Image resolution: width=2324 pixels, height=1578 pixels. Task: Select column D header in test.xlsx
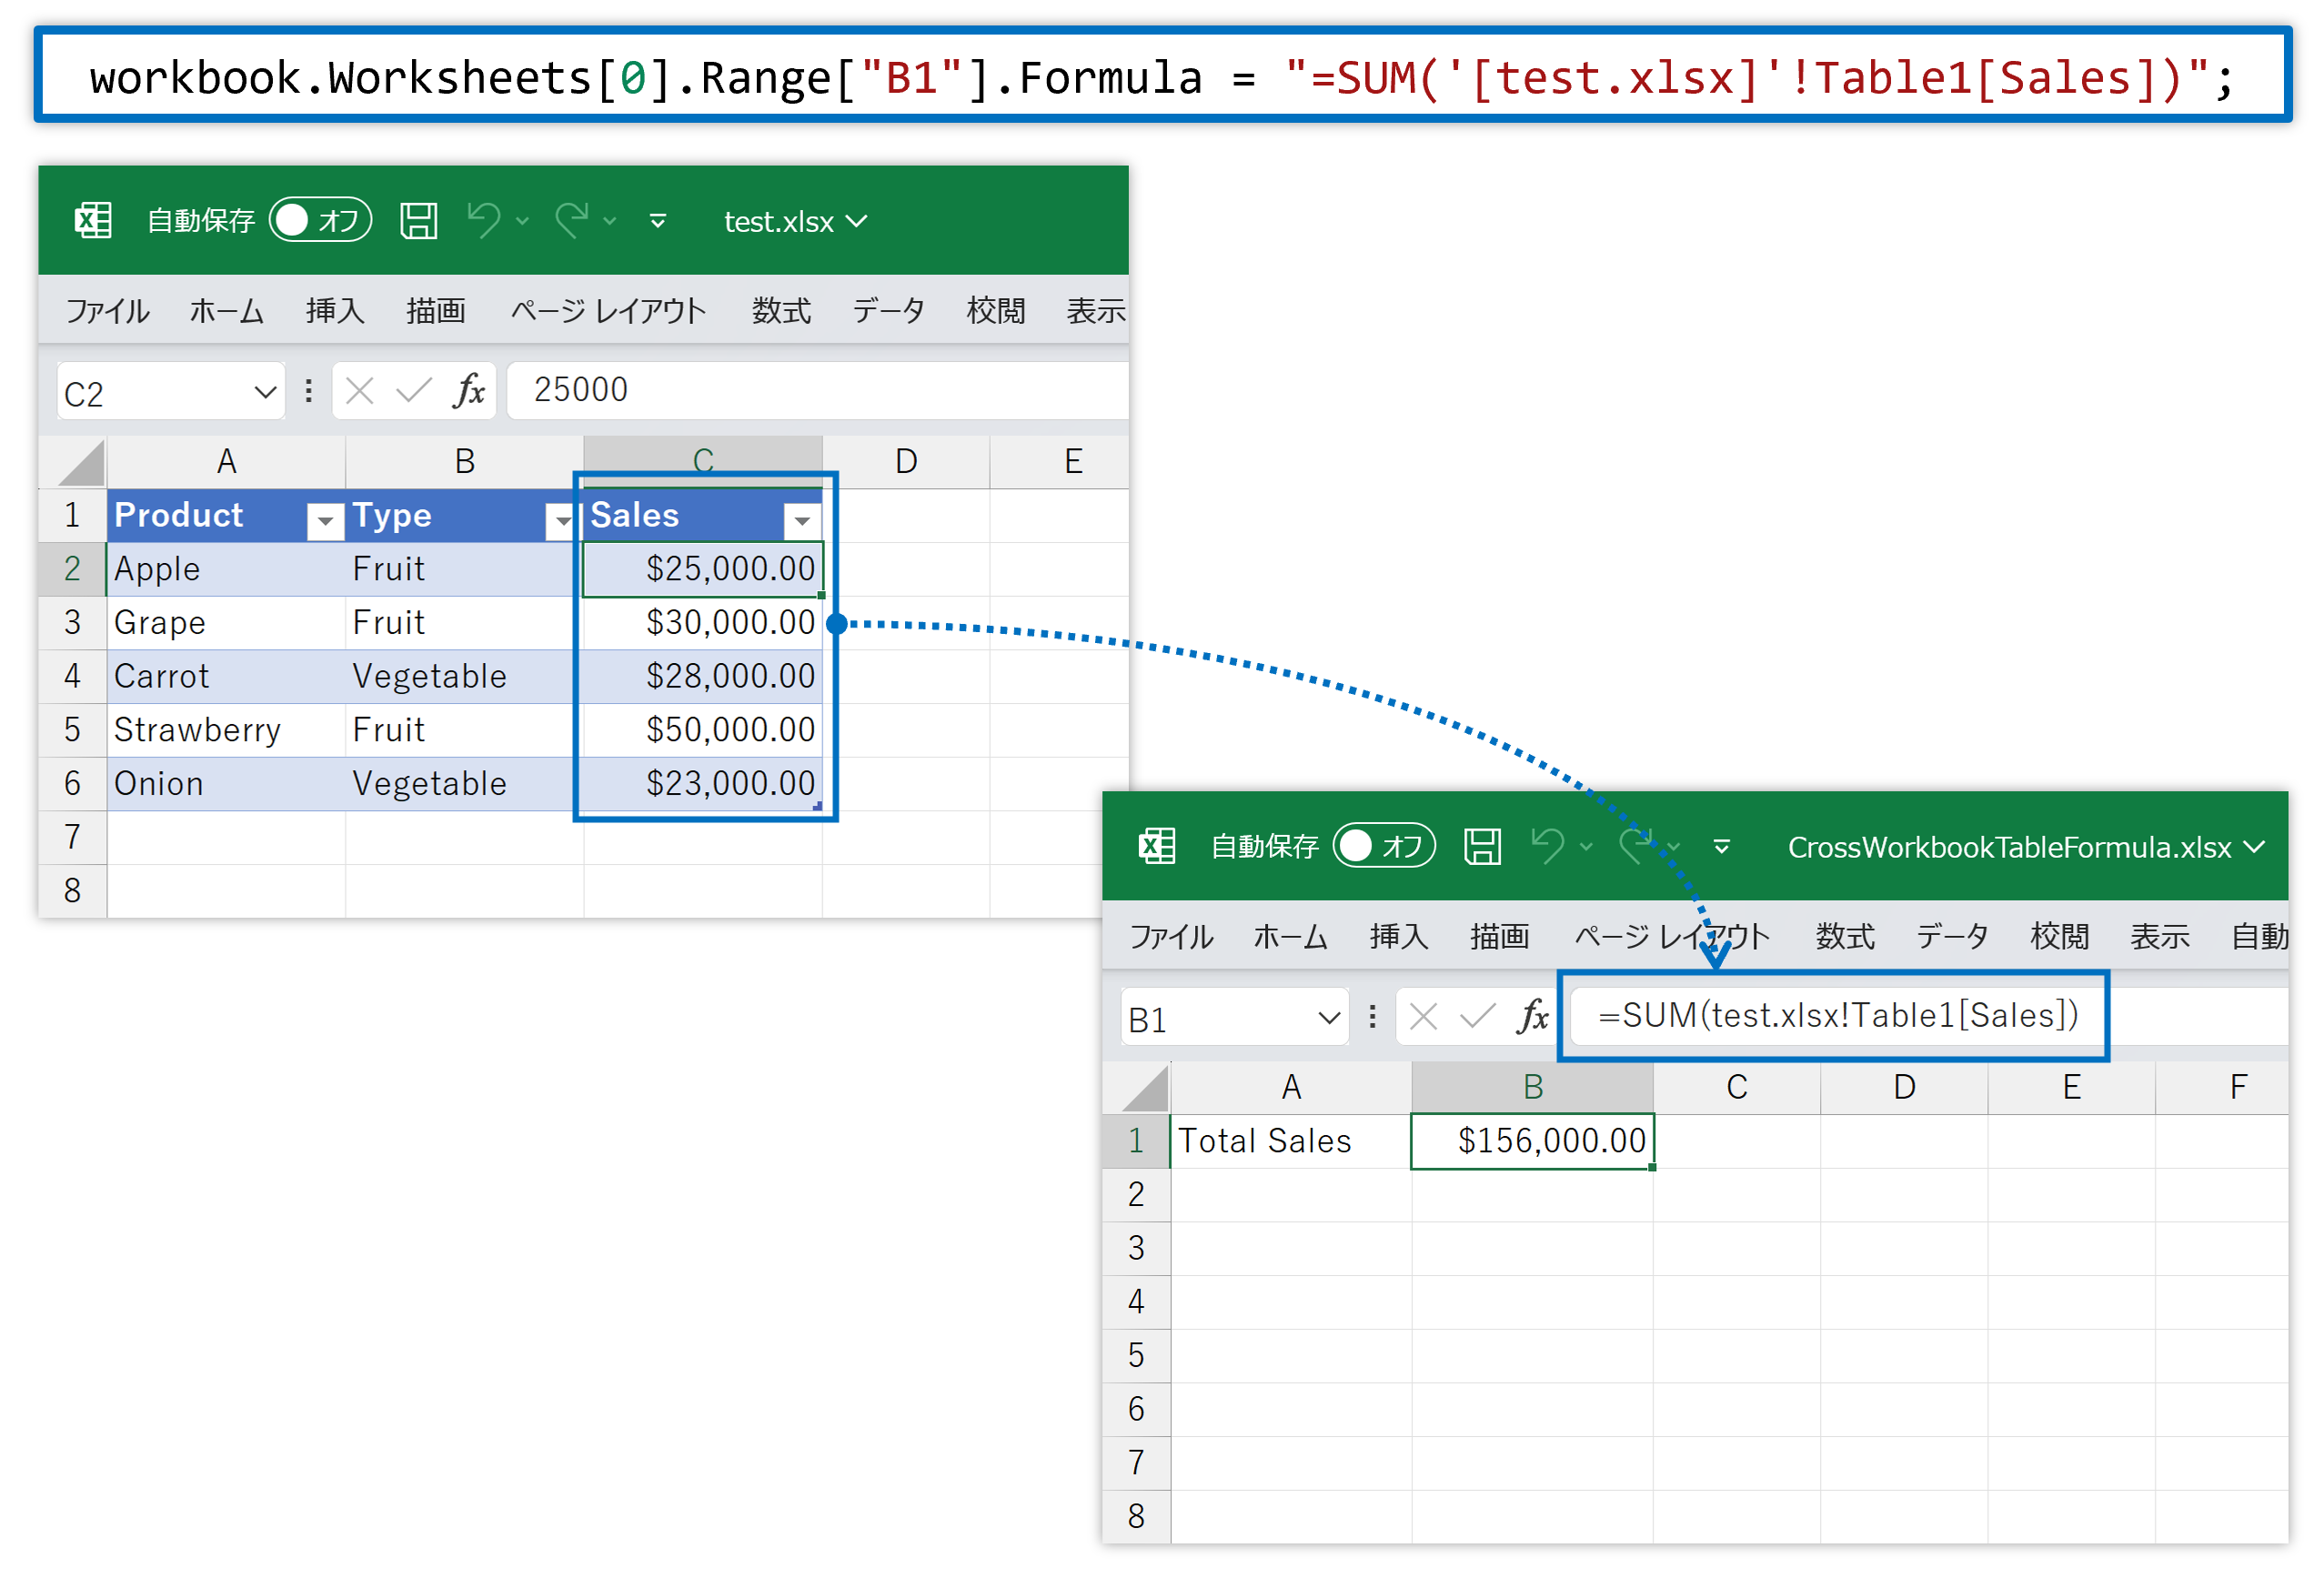click(906, 461)
